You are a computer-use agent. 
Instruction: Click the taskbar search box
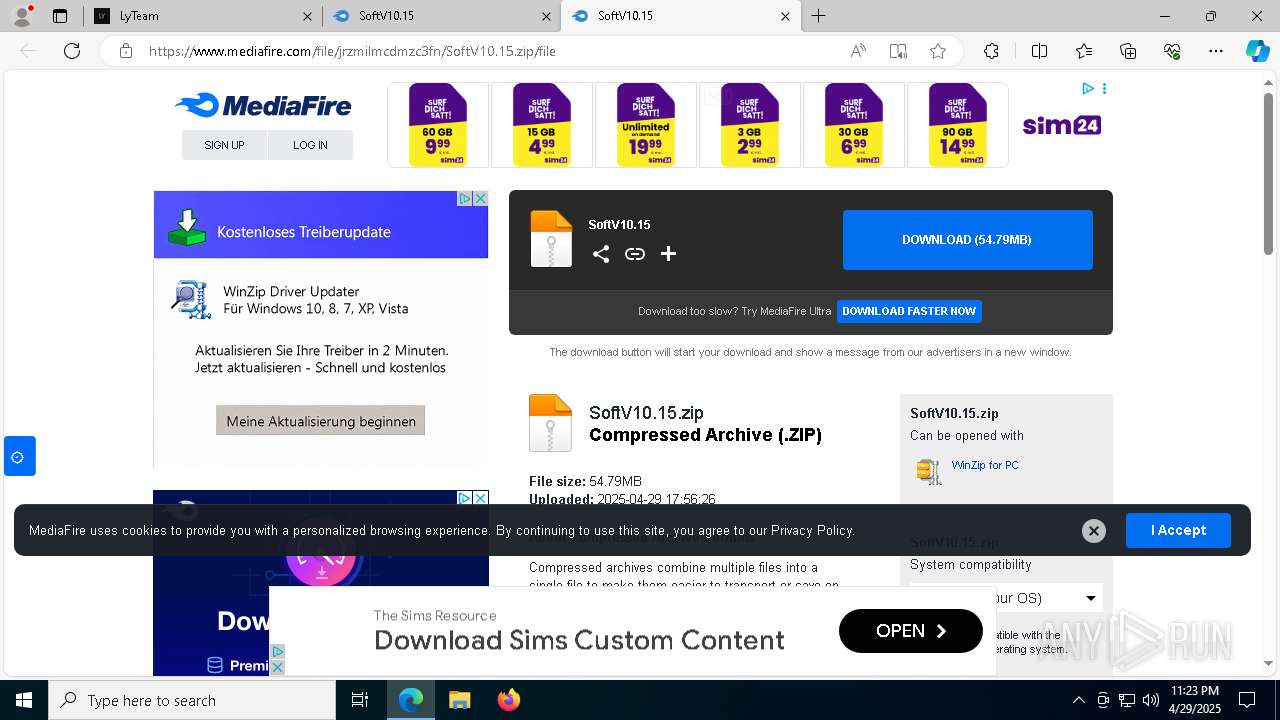(192, 700)
